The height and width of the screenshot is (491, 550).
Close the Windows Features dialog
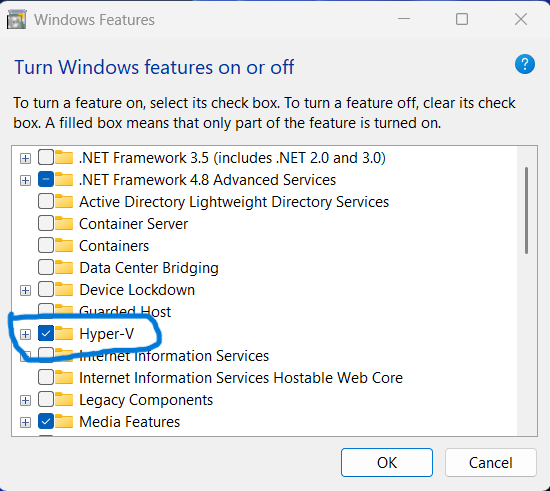521,19
